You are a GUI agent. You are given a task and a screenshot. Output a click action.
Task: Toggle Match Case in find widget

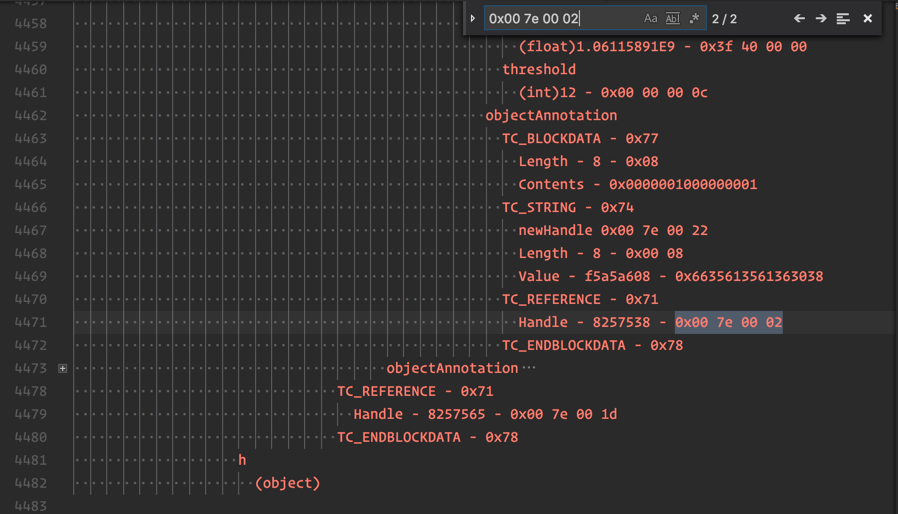(x=650, y=18)
